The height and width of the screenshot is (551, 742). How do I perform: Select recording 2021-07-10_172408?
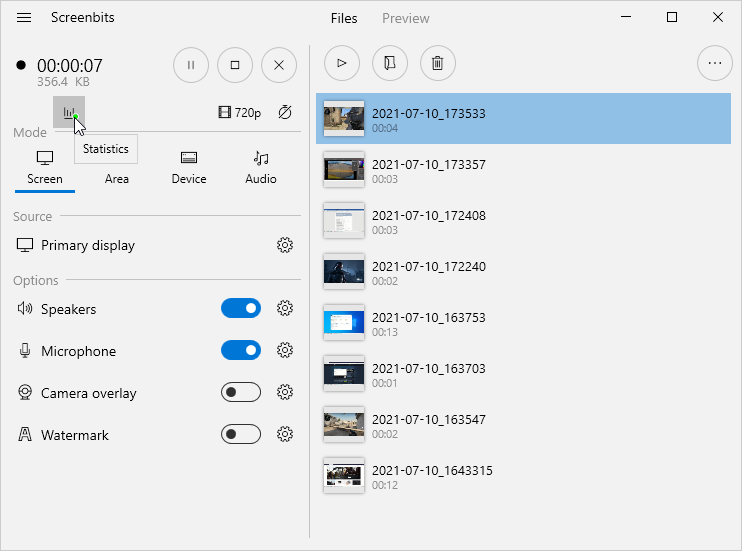point(523,221)
